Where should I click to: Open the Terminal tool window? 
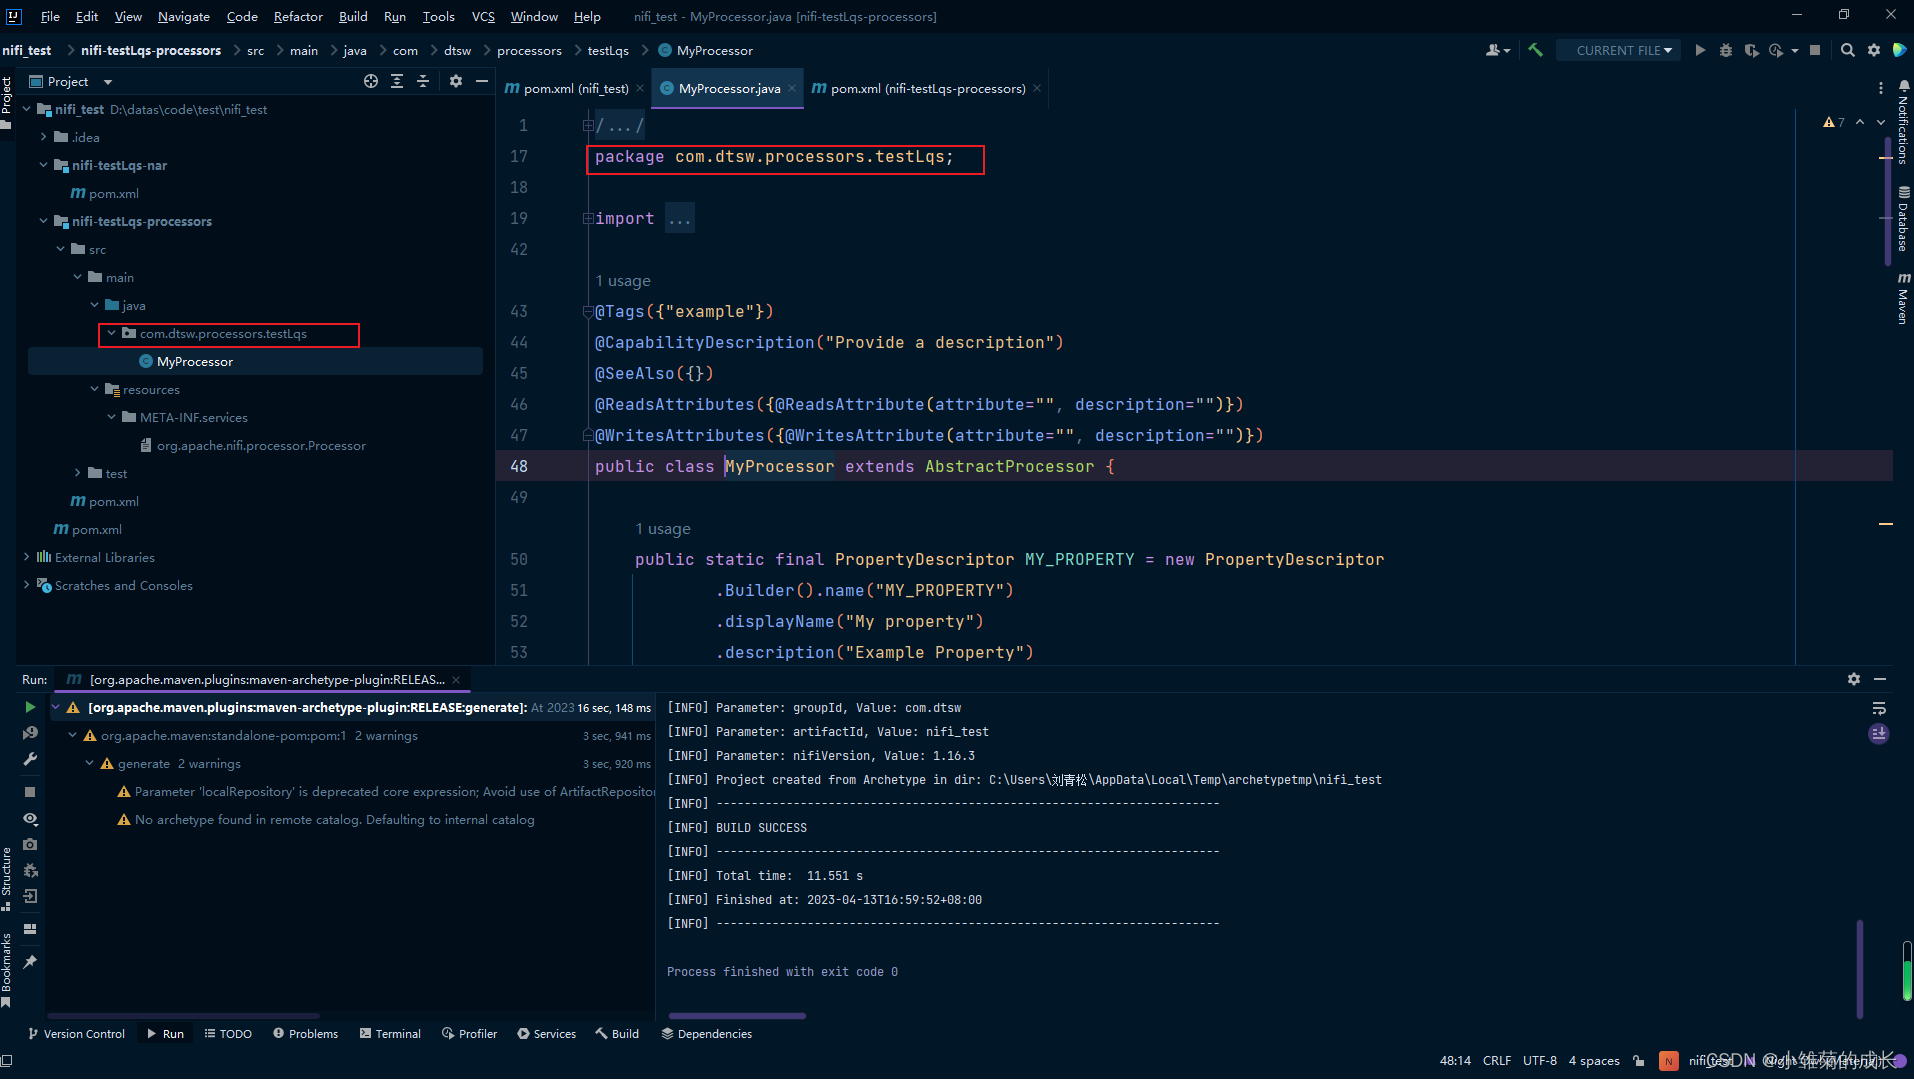[x=390, y=1033]
